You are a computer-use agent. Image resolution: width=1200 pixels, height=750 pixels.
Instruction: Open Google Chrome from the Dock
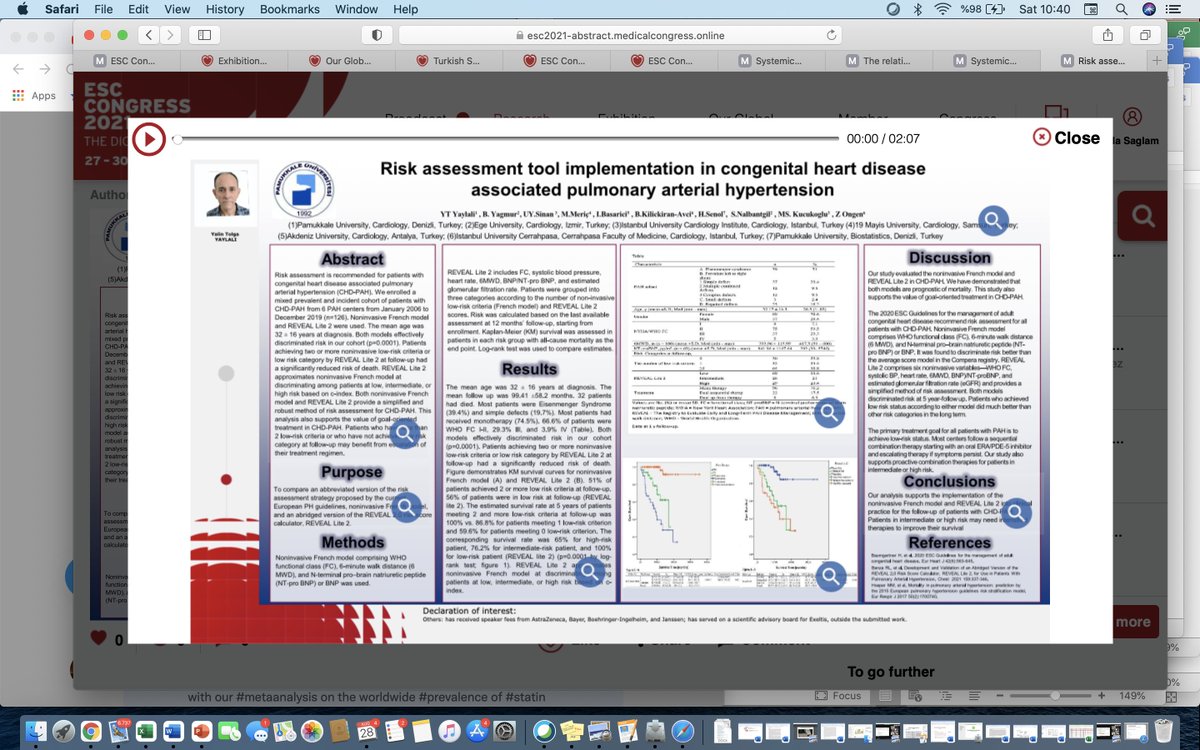91,730
